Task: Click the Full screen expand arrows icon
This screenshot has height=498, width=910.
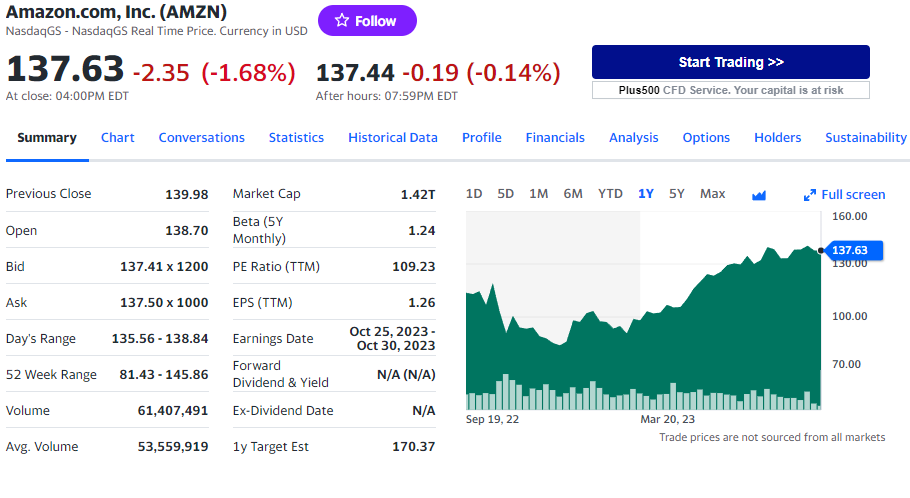Action: click(x=810, y=196)
